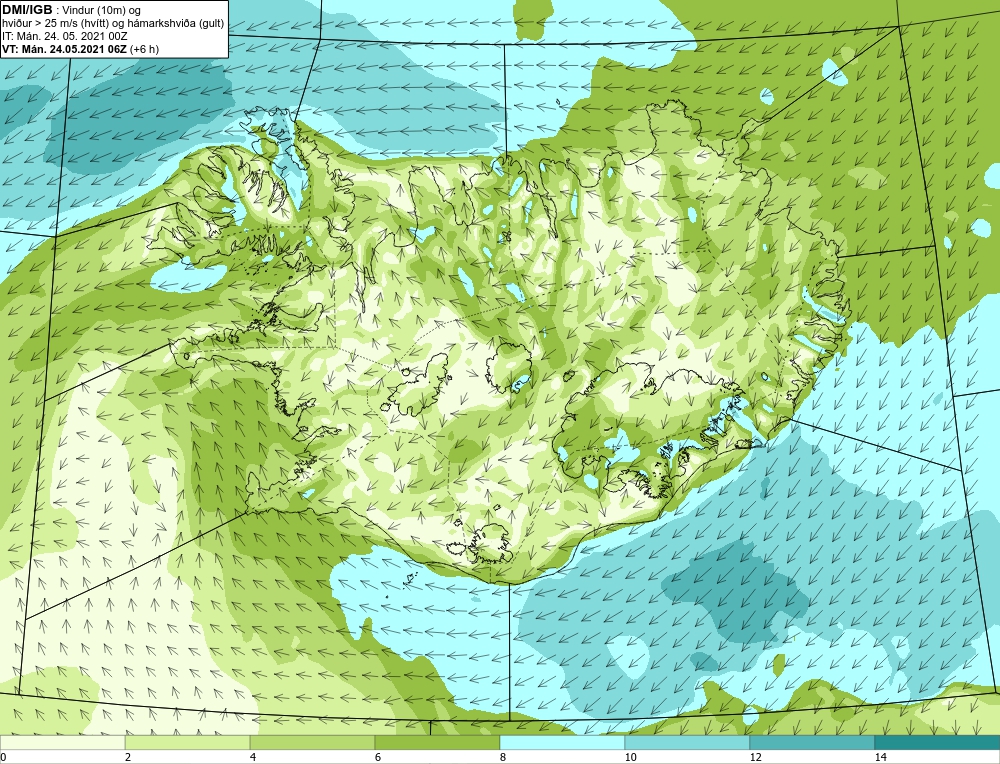Click the legend label '0'
This screenshot has width=1000, height=764.
(3, 757)
